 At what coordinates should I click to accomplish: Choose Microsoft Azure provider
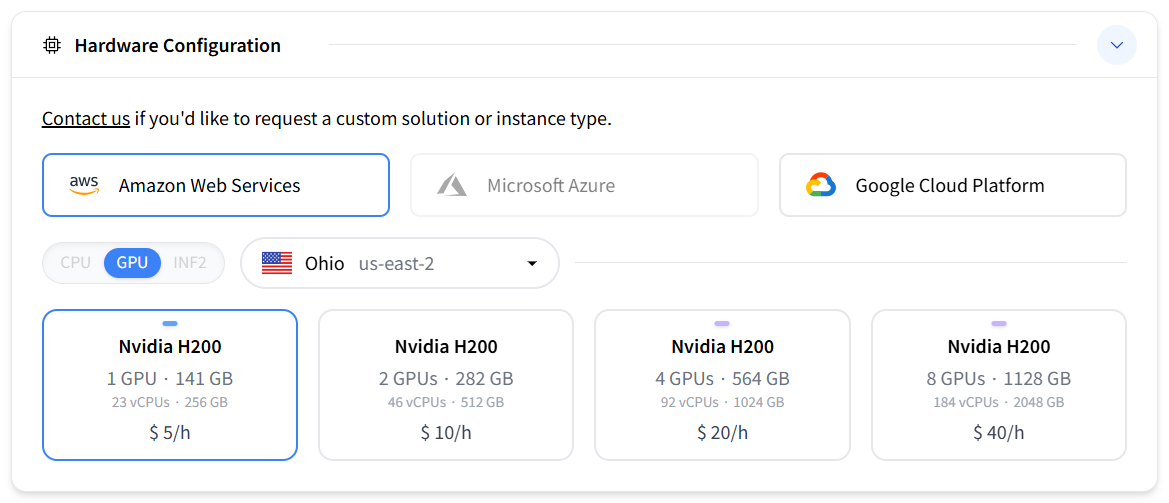584,185
